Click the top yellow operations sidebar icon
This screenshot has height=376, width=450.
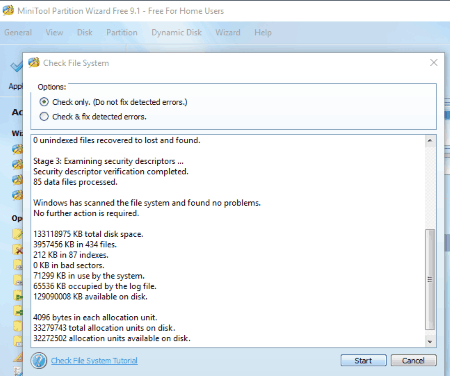coord(18,234)
